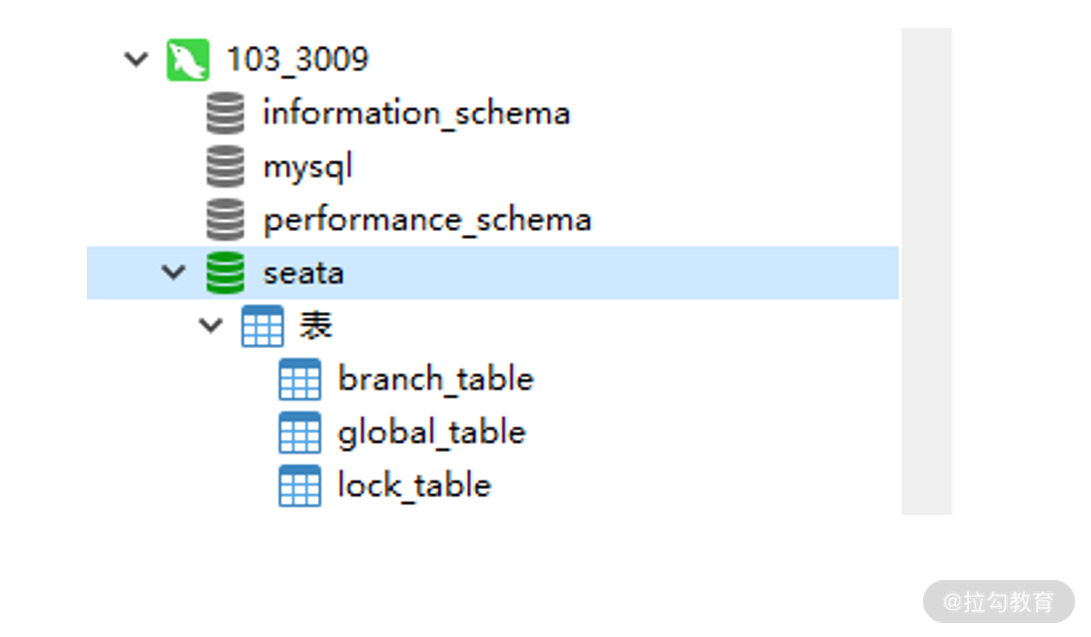1091x637 pixels.
Task: Click the information_schema database cylinder icon
Action: [225, 113]
